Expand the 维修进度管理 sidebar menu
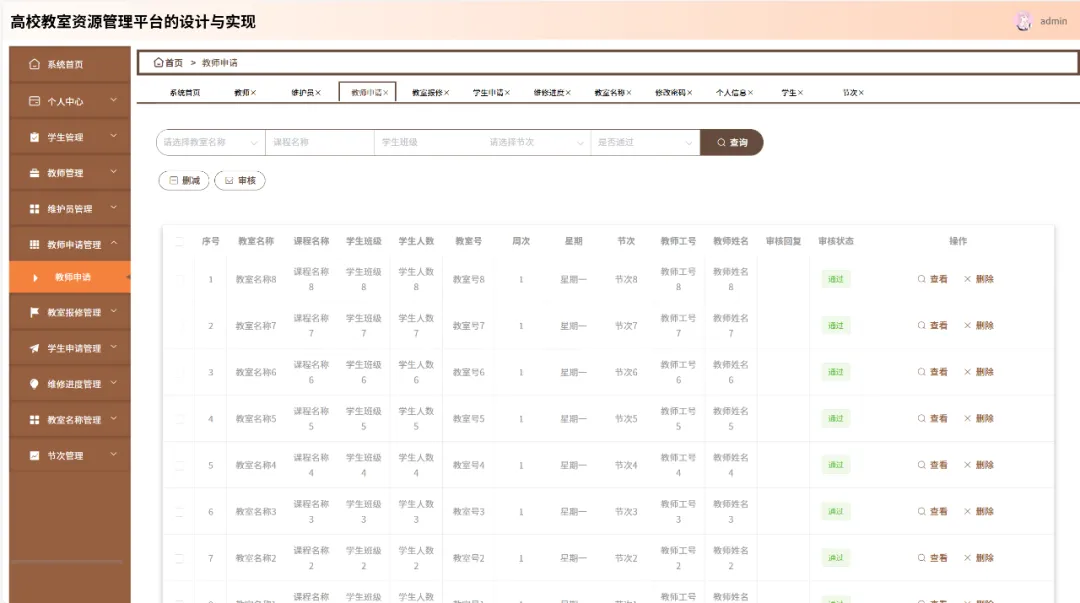Viewport: 1080px width, 603px height. [x=70, y=384]
